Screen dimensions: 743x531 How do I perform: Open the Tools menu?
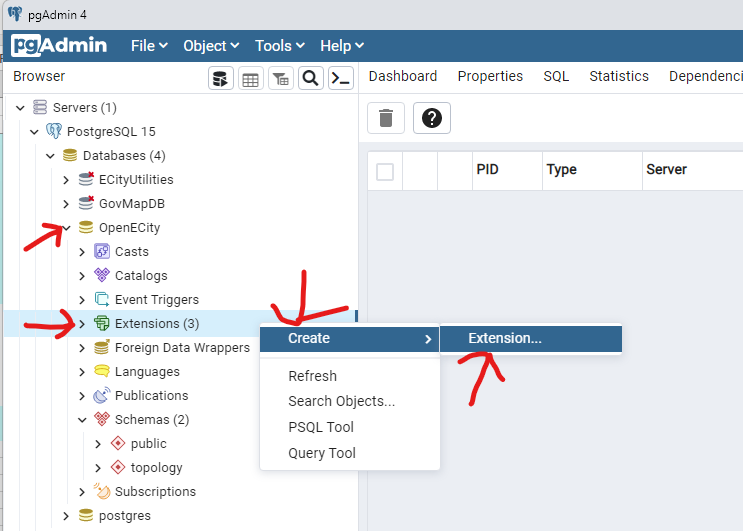(280, 46)
